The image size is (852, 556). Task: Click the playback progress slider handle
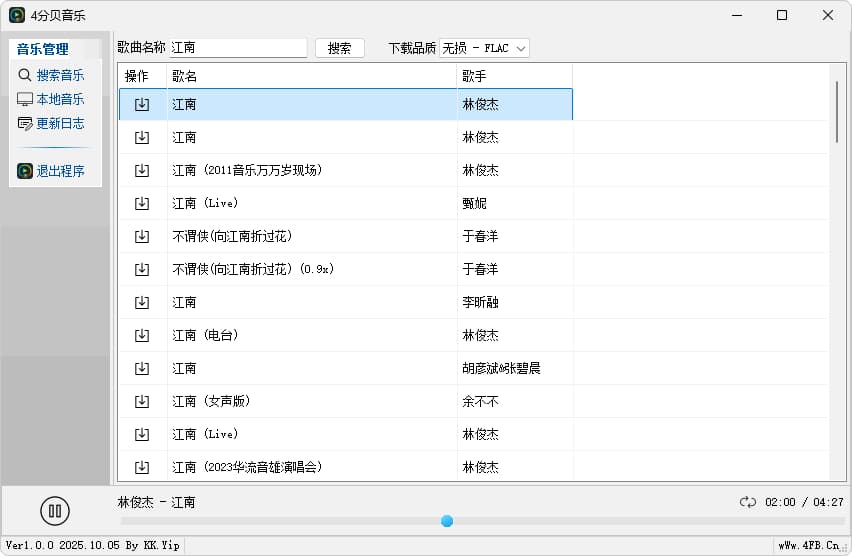tap(447, 521)
